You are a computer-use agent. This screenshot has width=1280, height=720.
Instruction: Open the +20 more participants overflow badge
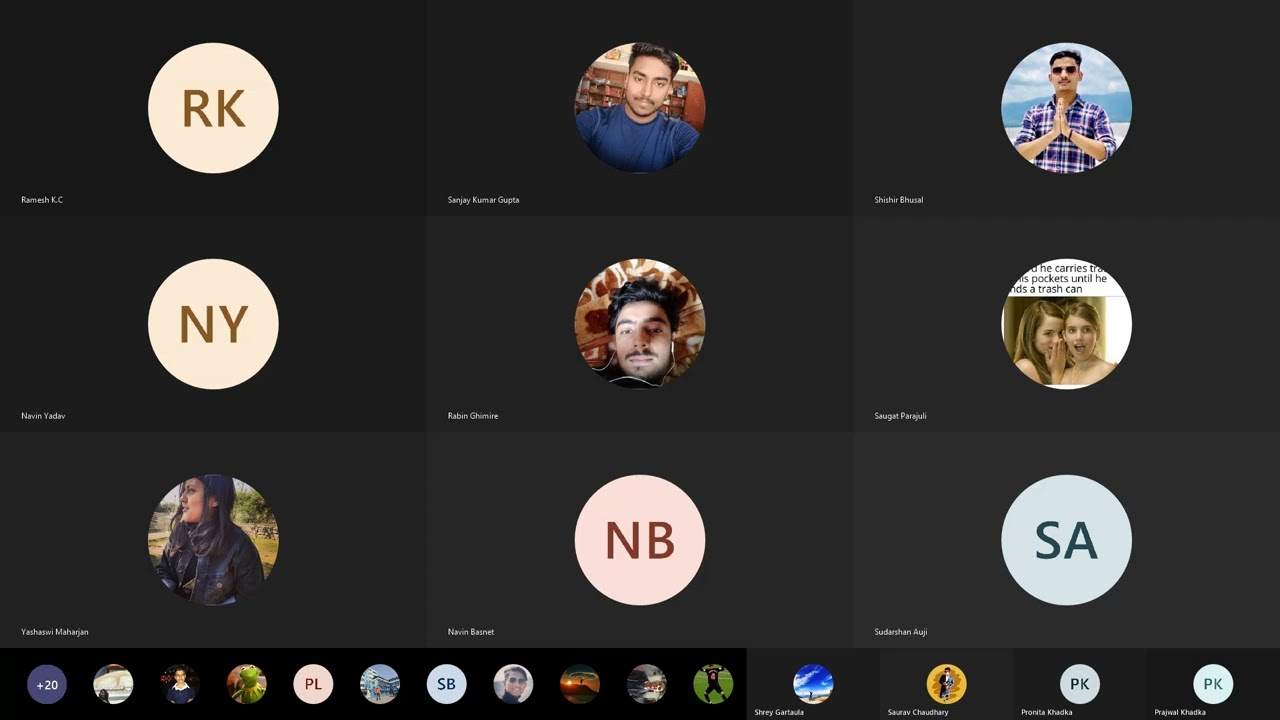(x=47, y=685)
